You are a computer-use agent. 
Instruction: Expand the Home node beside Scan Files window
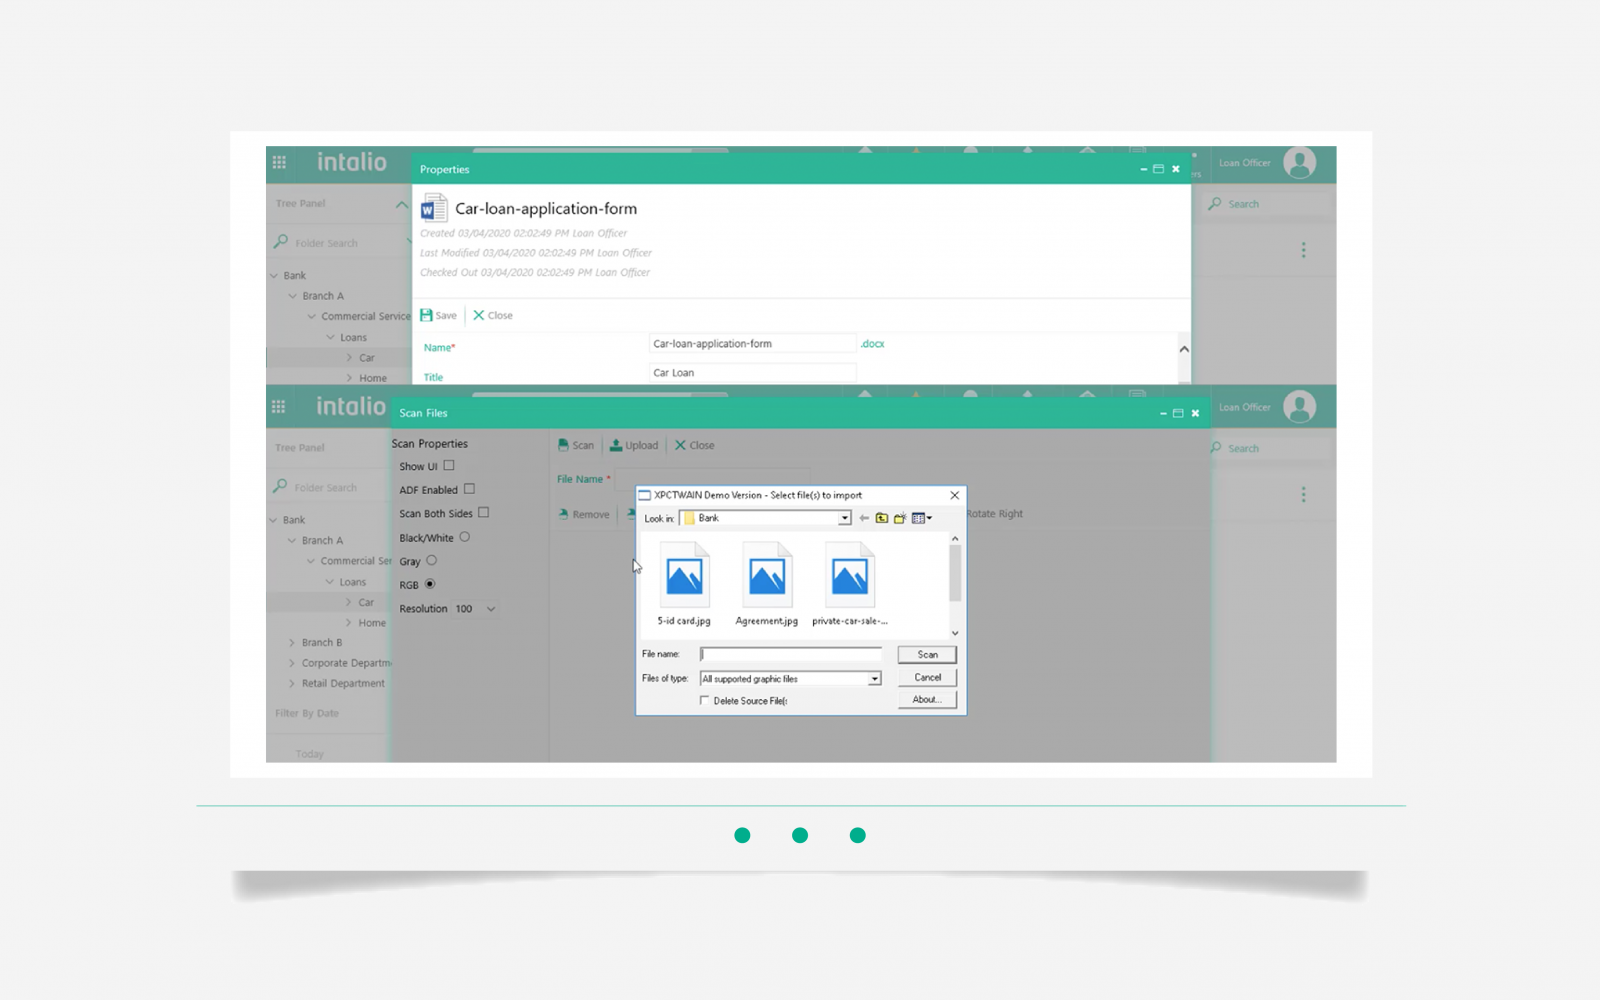349,622
